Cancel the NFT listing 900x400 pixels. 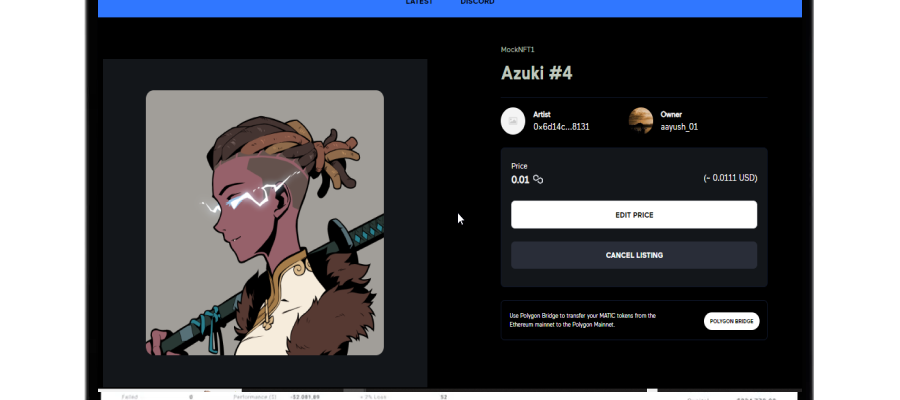(x=634, y=255)
